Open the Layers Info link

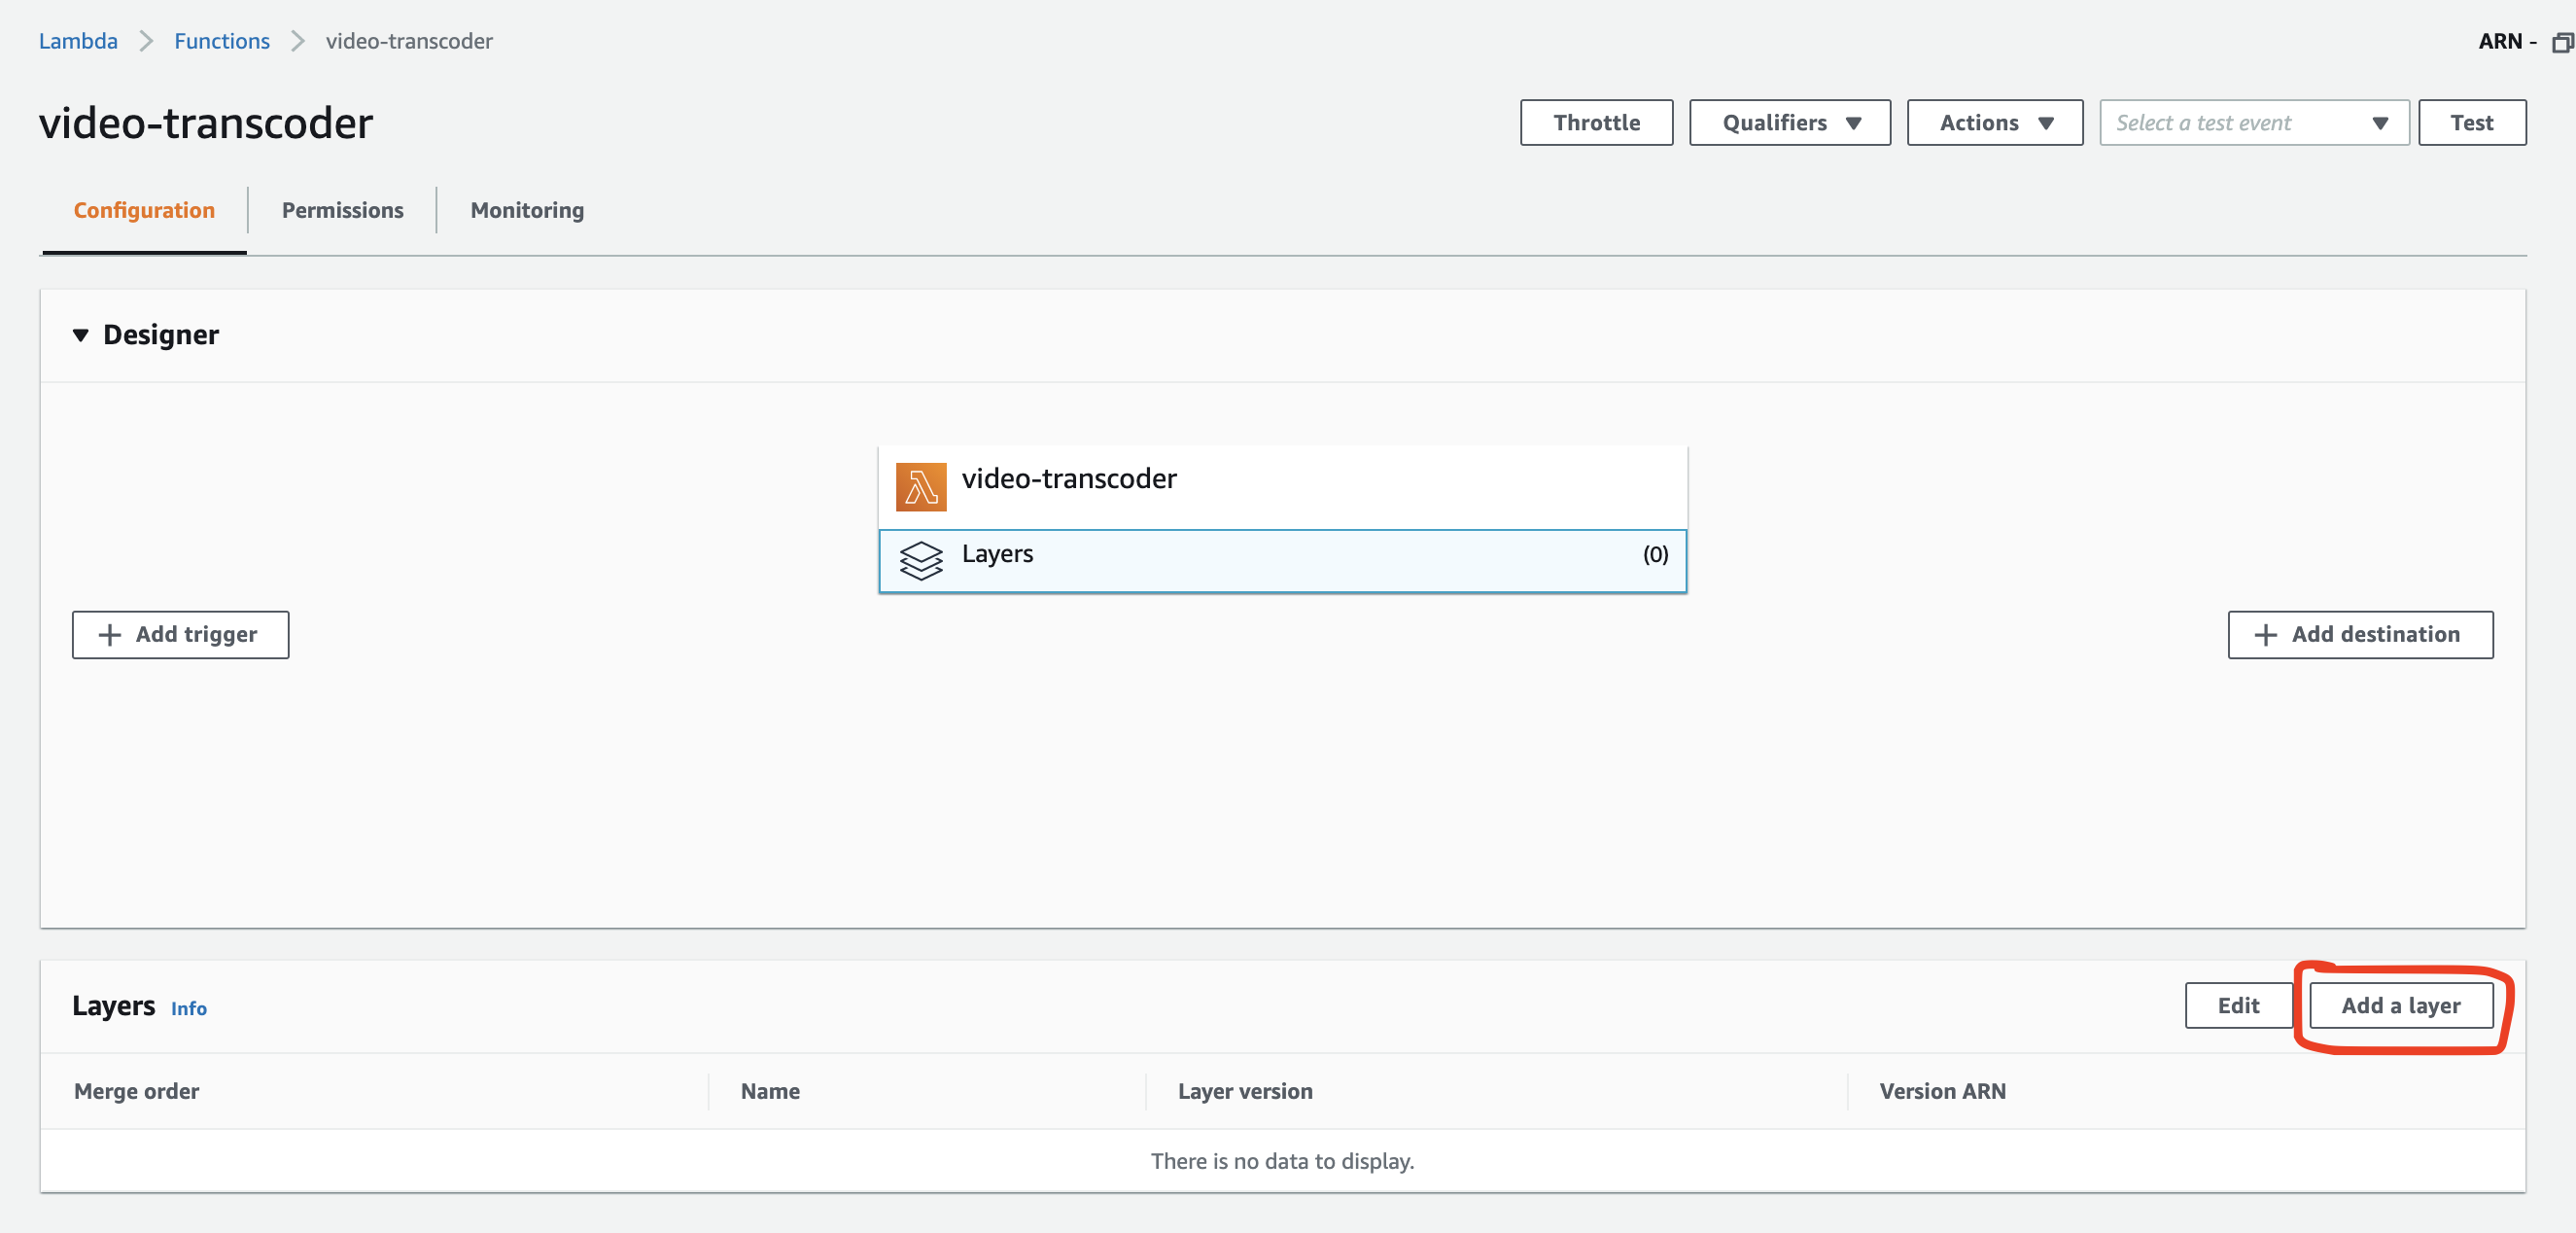[x=188, y=1009]
